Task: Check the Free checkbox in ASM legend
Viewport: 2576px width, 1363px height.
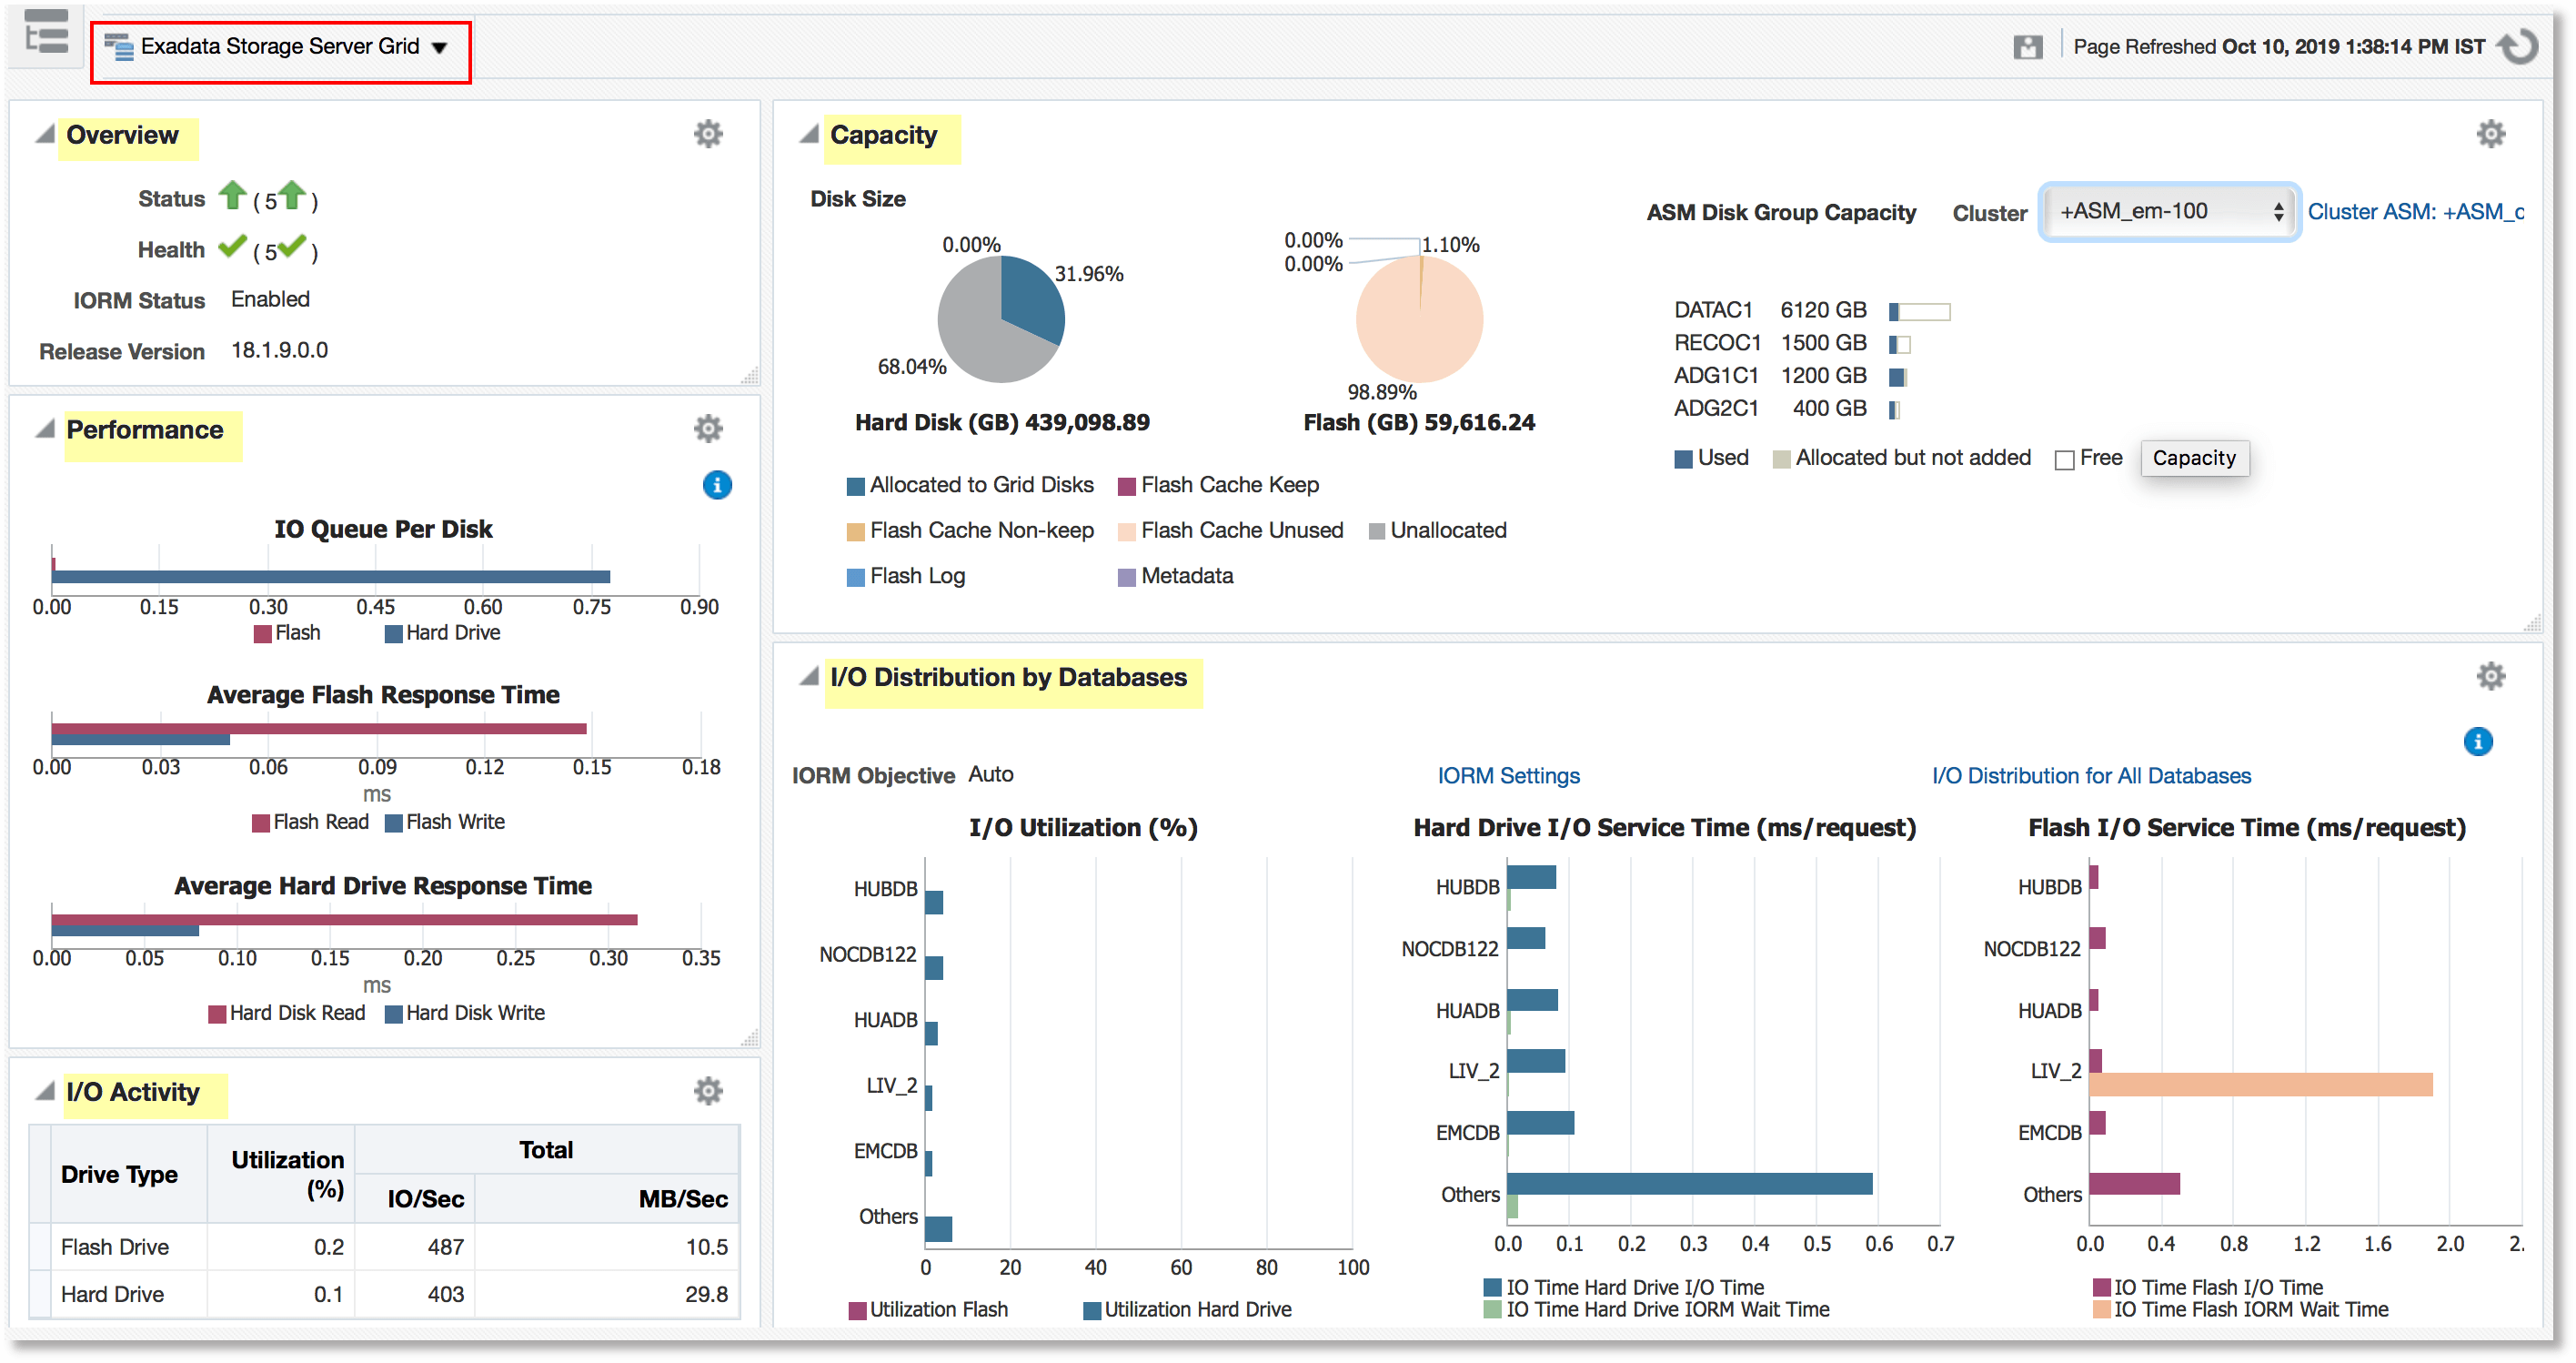Action: [2064, 459]
